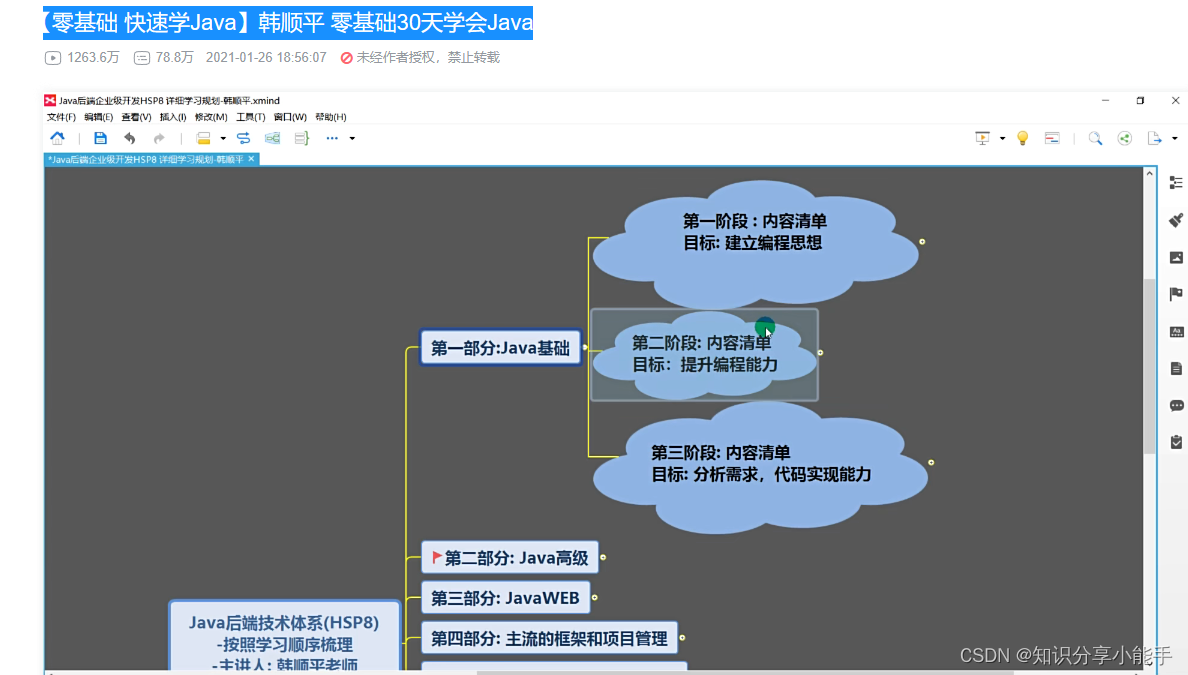Expand the dropdown next to the style icon

pos(222,138)
